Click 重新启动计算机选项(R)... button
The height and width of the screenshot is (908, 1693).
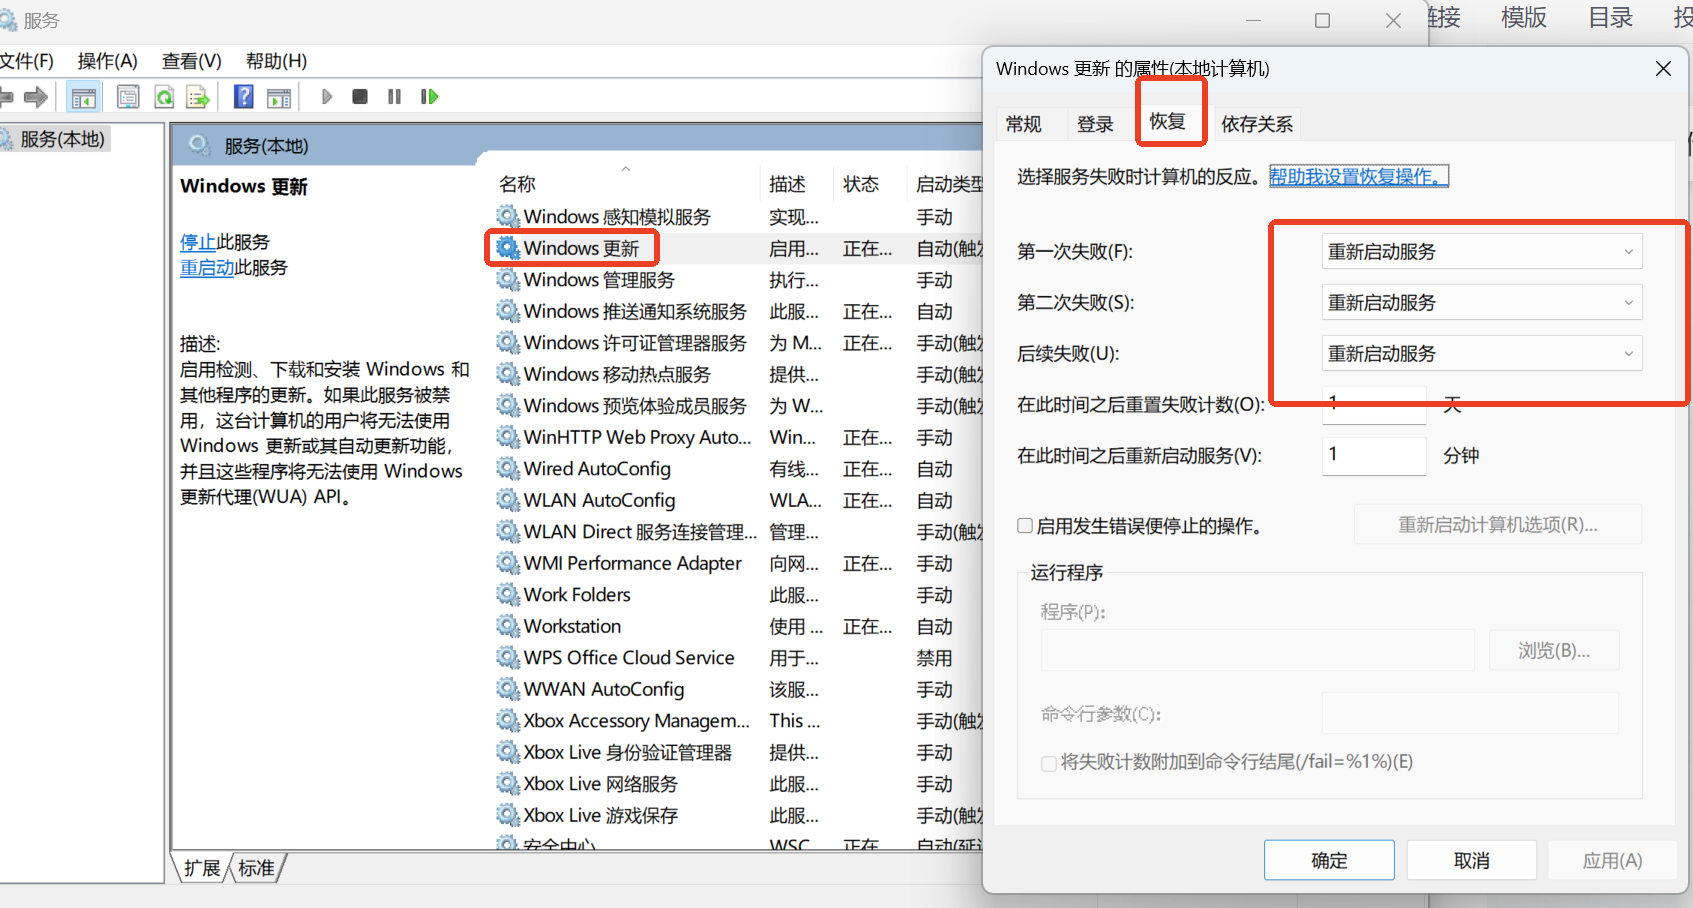click(x=1498, y=524)
